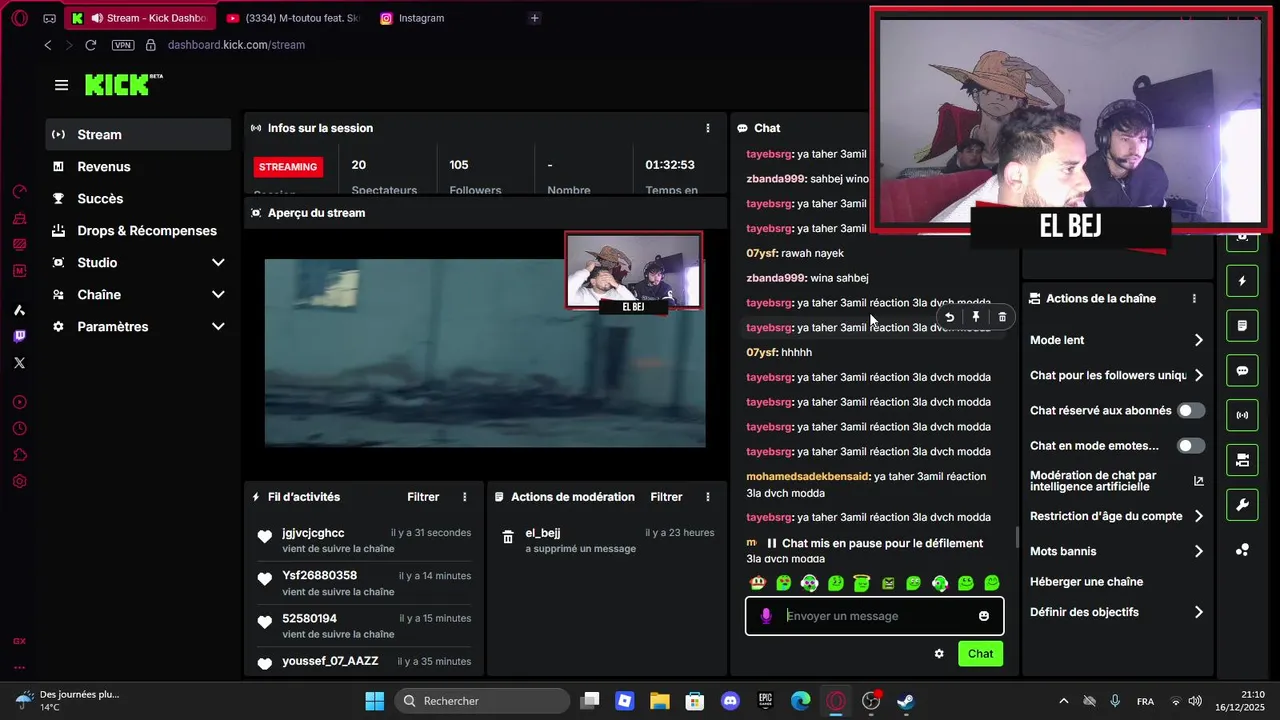Open Chat pour les followers chevron
The image size is (1280, 720).
coord(1199,375)
